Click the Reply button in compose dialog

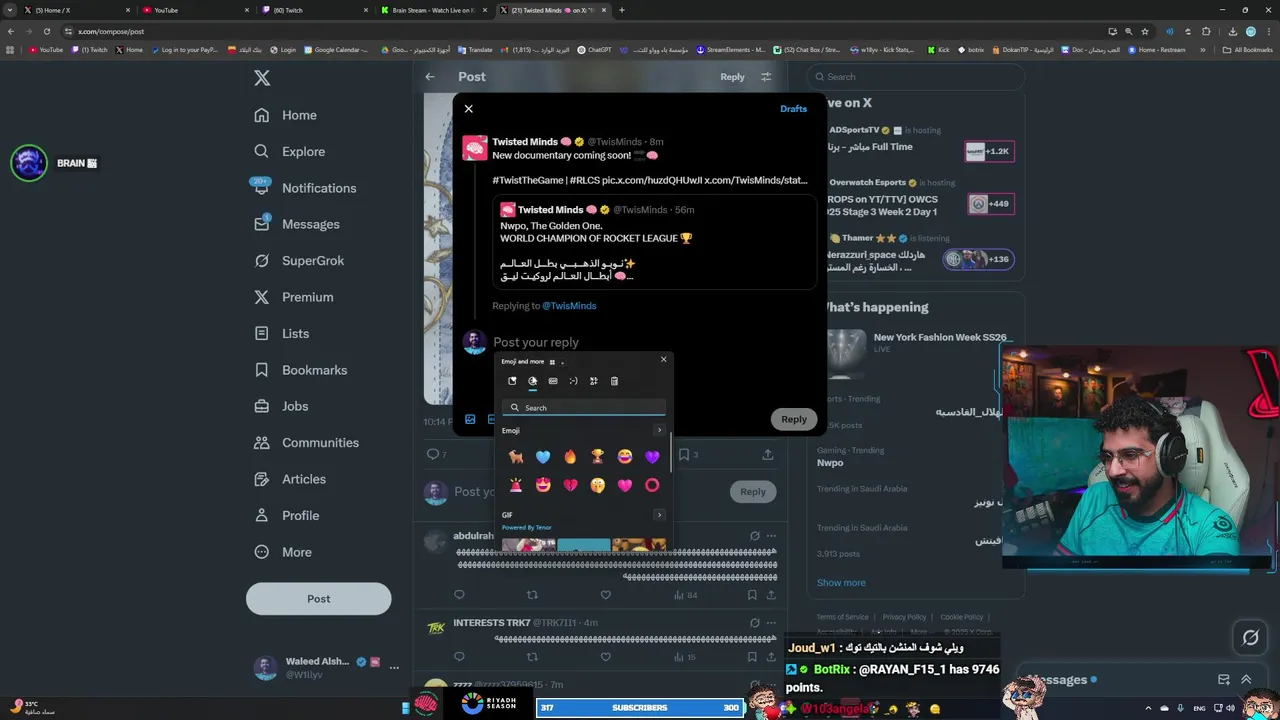click(x=794, y=419)
